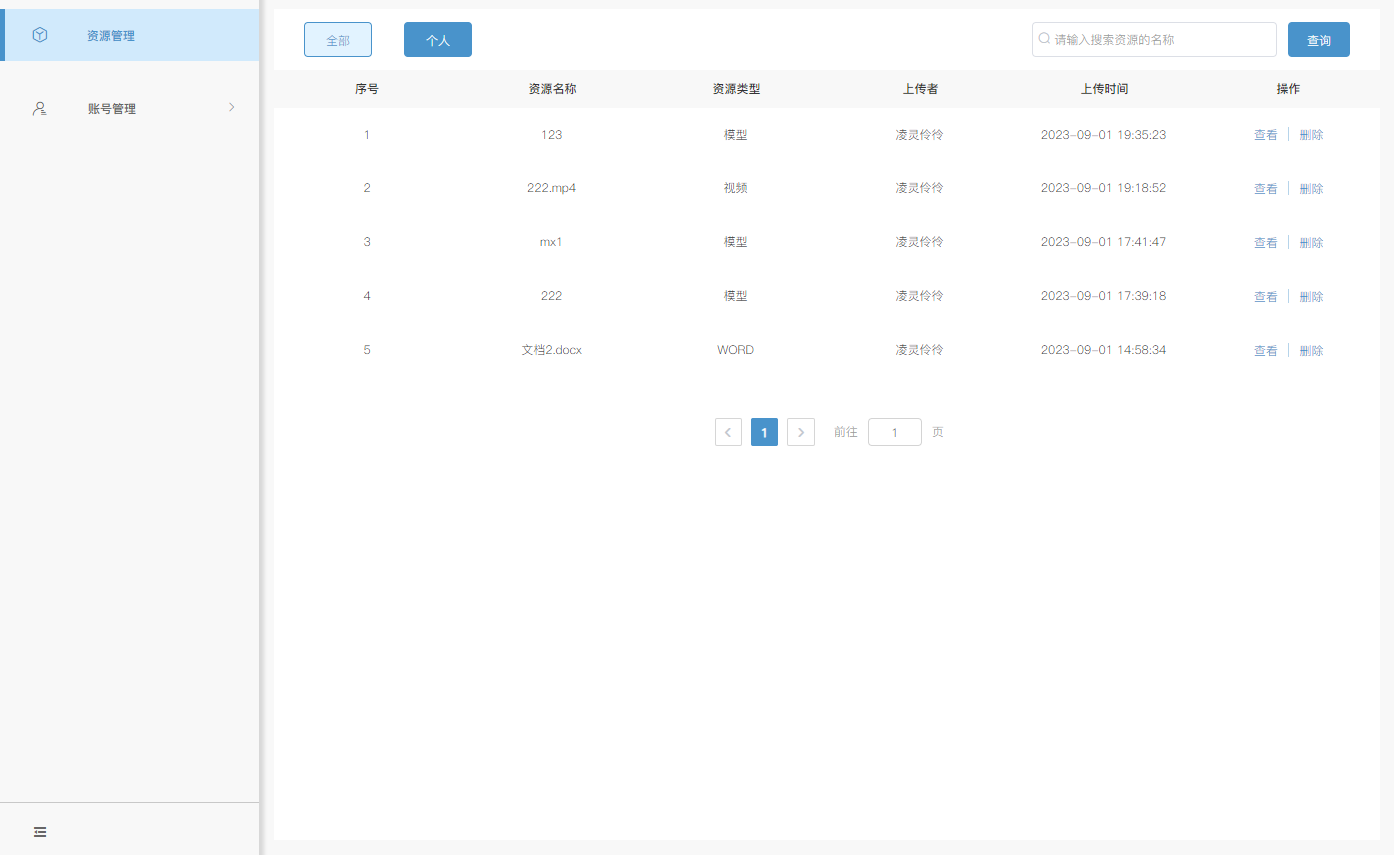Select the 全部 filter button
The width and height of the screenshot is (1394, 855).
[338, 40]
